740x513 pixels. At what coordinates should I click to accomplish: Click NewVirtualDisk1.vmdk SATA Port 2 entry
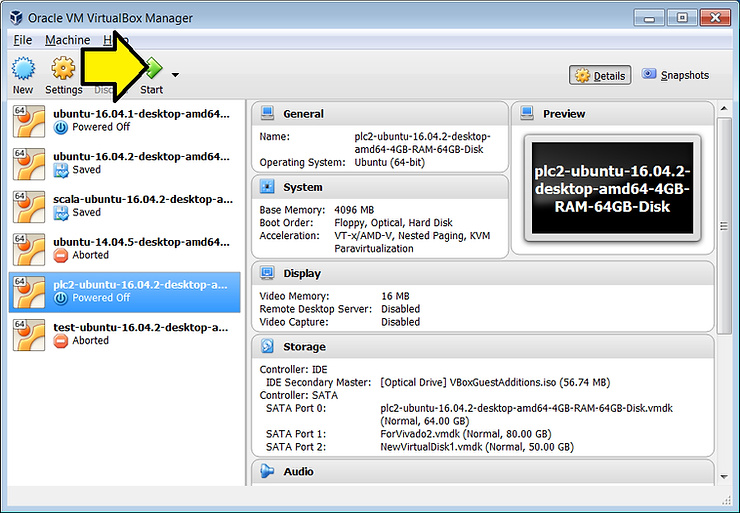tap(477, 447)
